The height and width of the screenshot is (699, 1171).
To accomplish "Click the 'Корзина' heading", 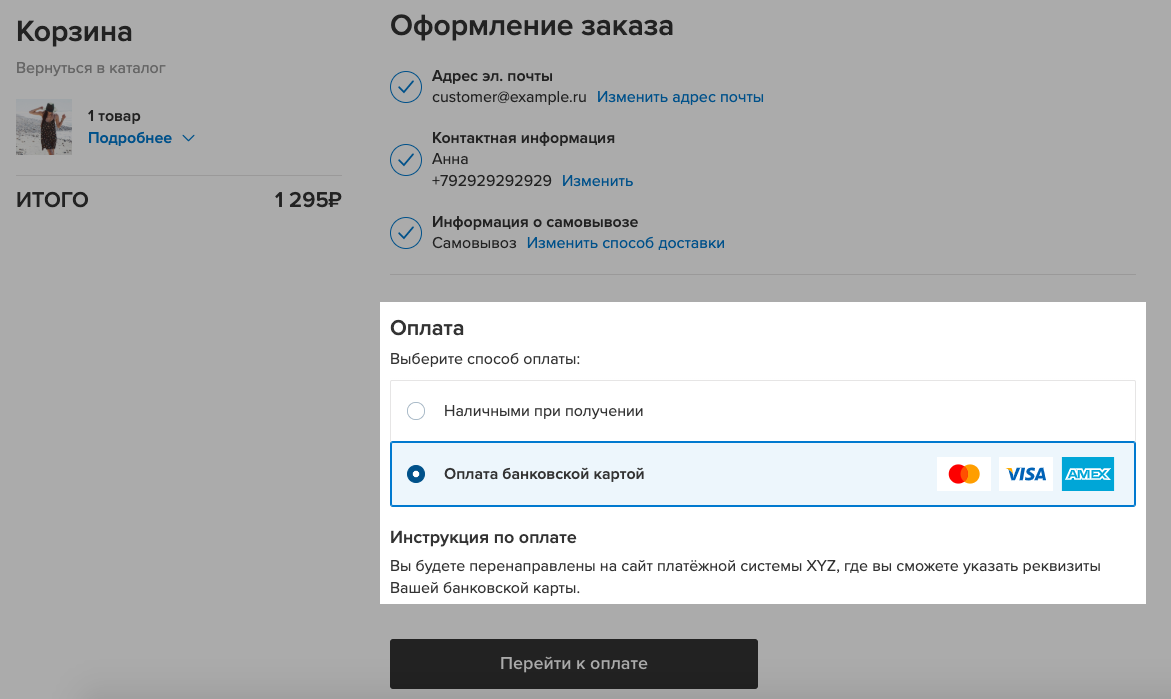I will point(74,31).
